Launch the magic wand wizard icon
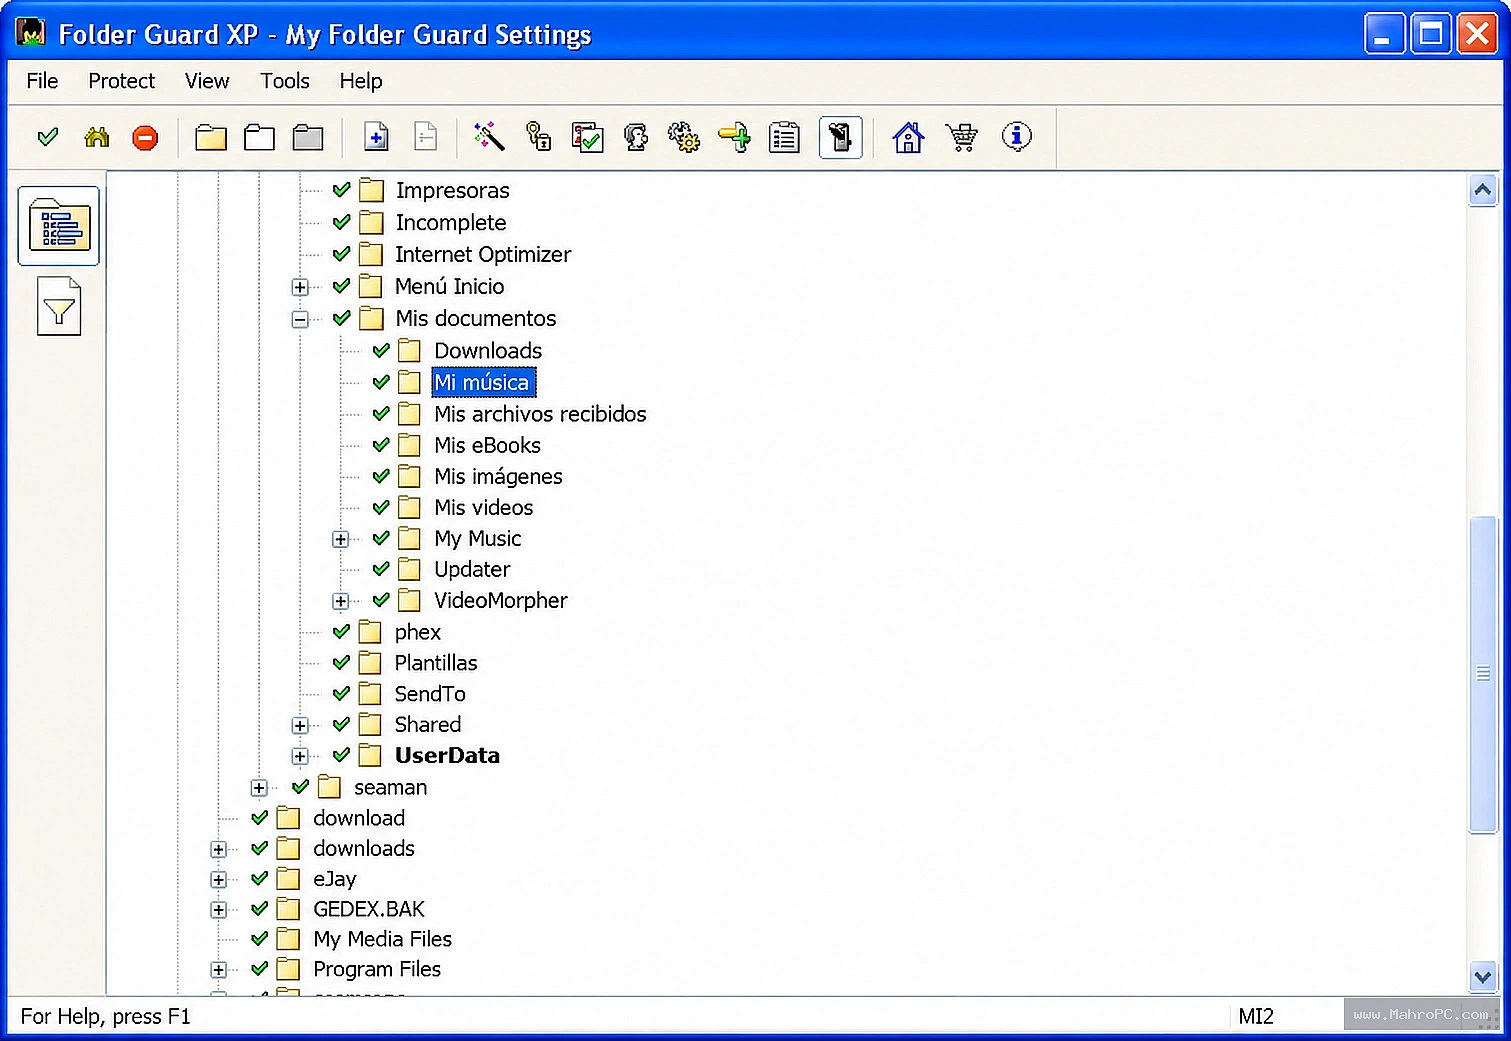Viewport: 1511px width, 1041px height. [x=489, y=137]
